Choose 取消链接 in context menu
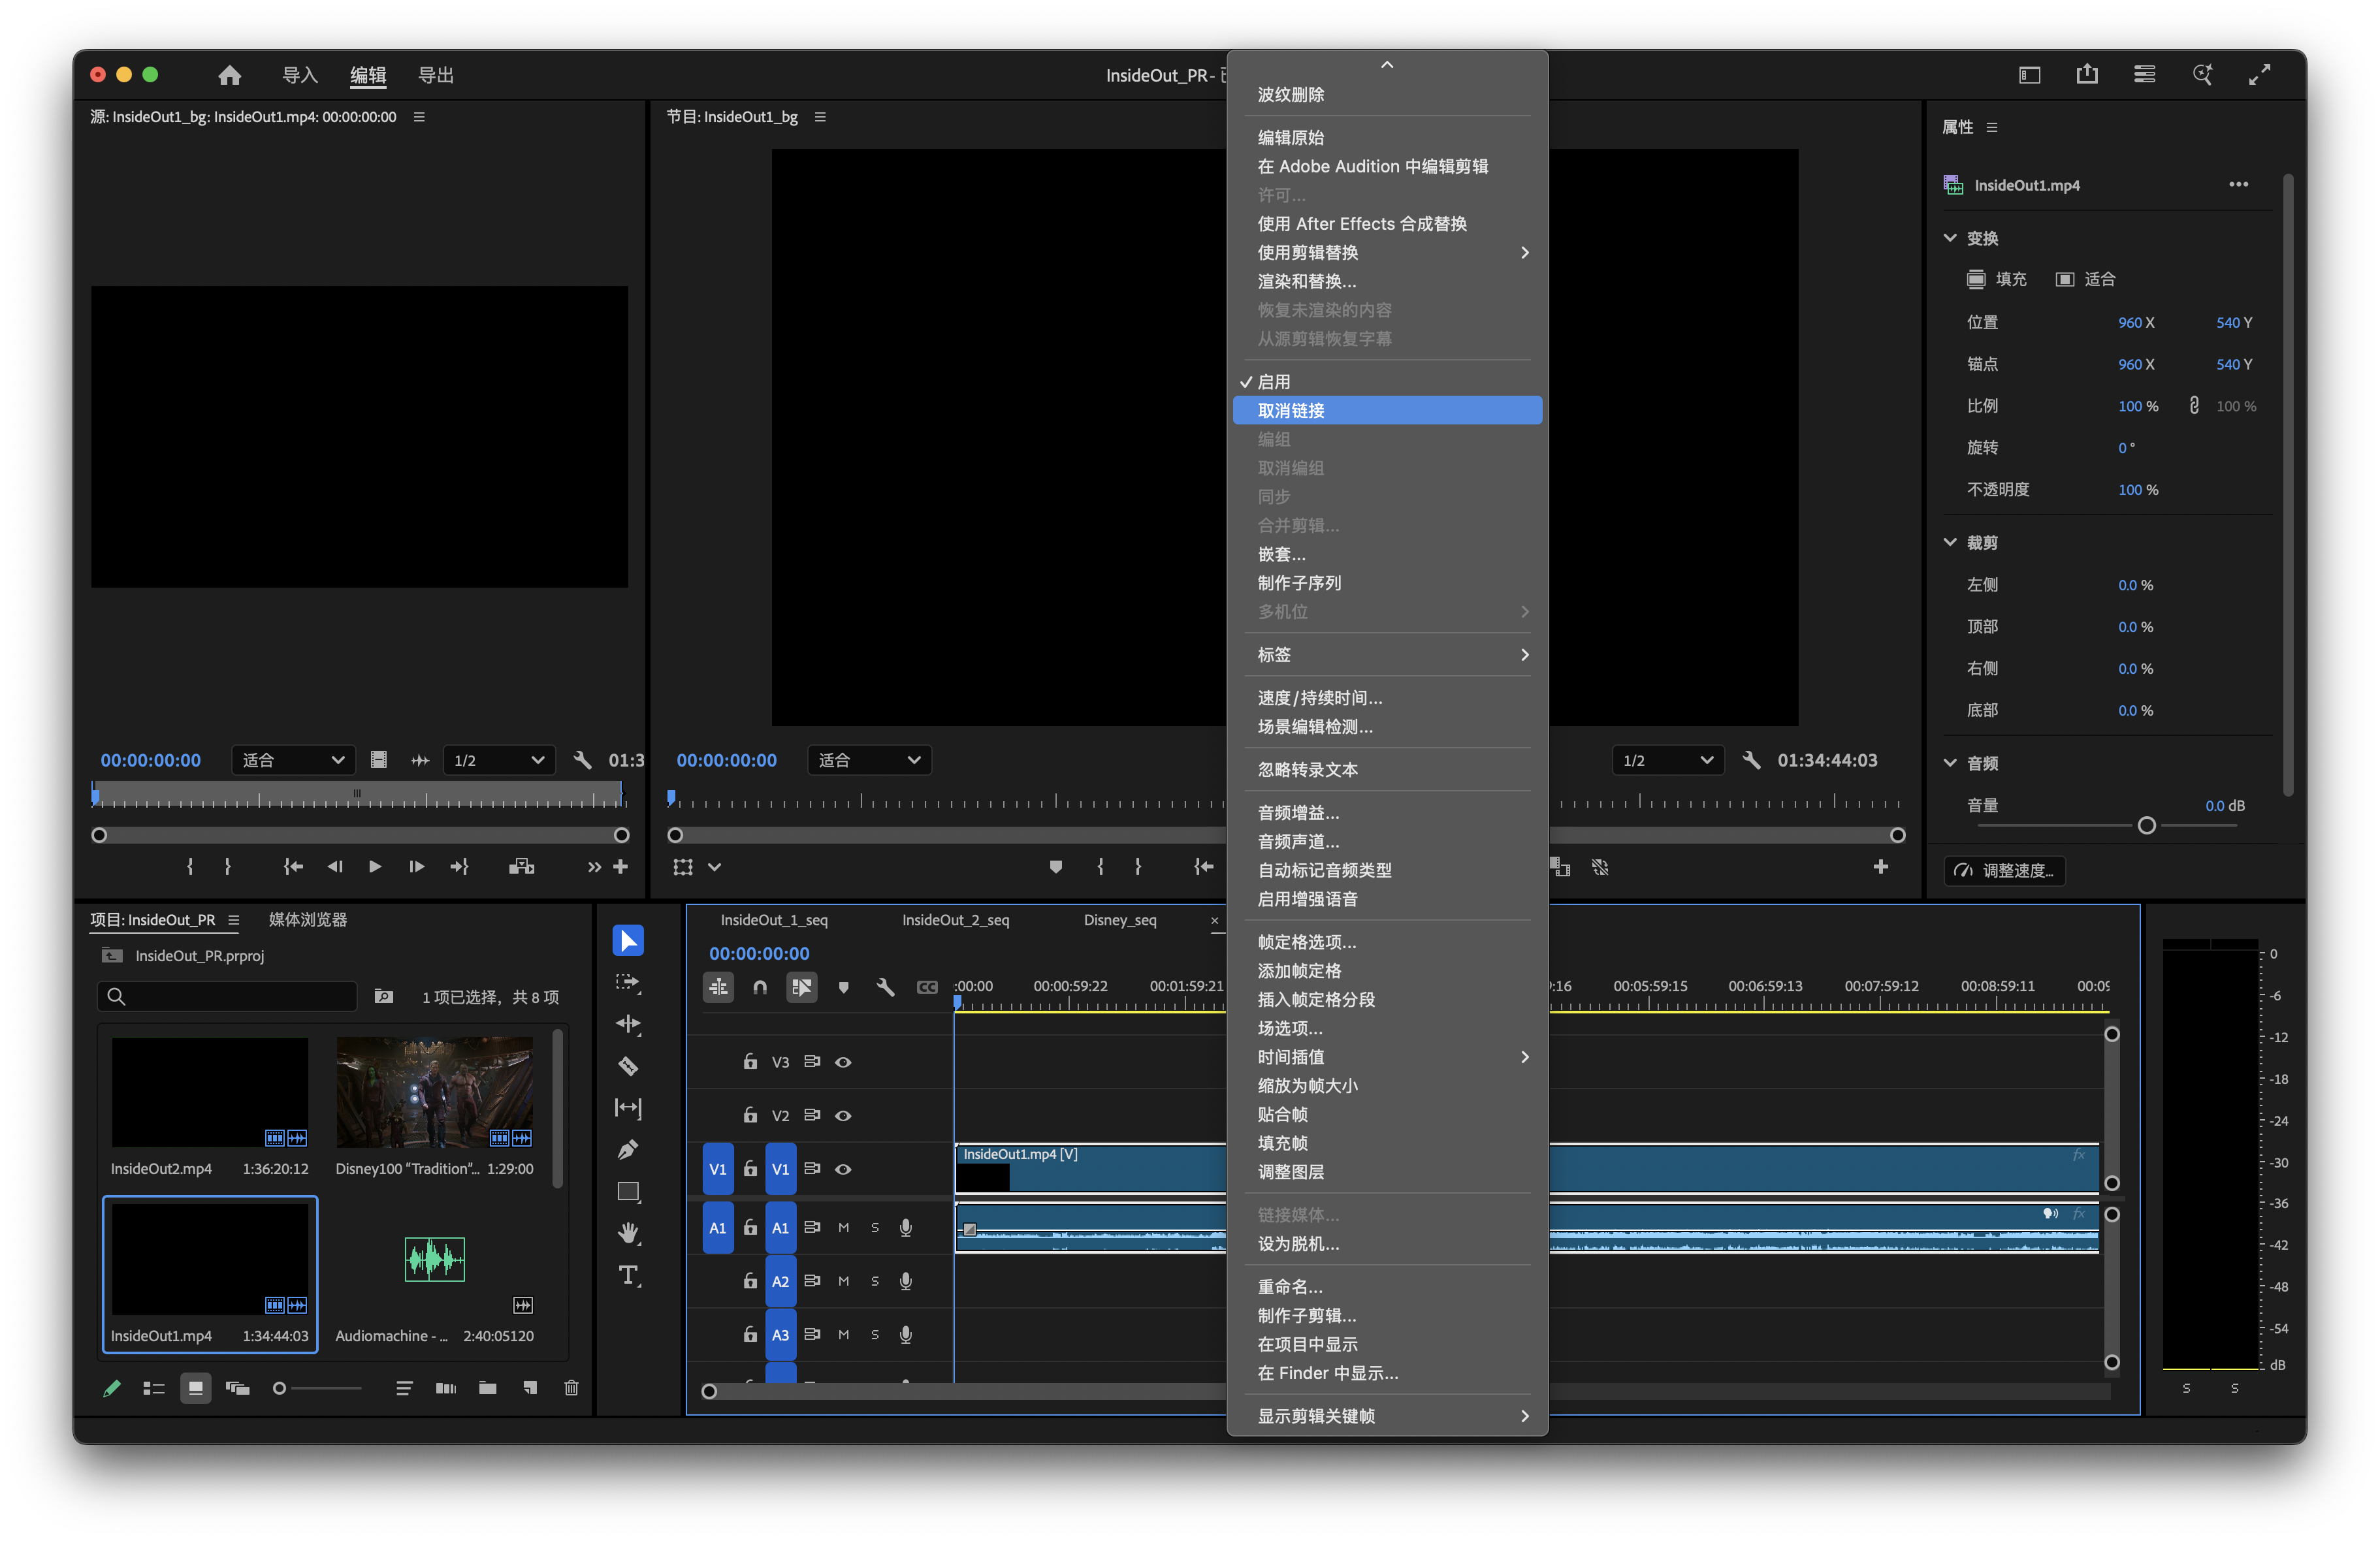The width and height of the screenshot is (2380, 1541). [x=1387, y=410]
